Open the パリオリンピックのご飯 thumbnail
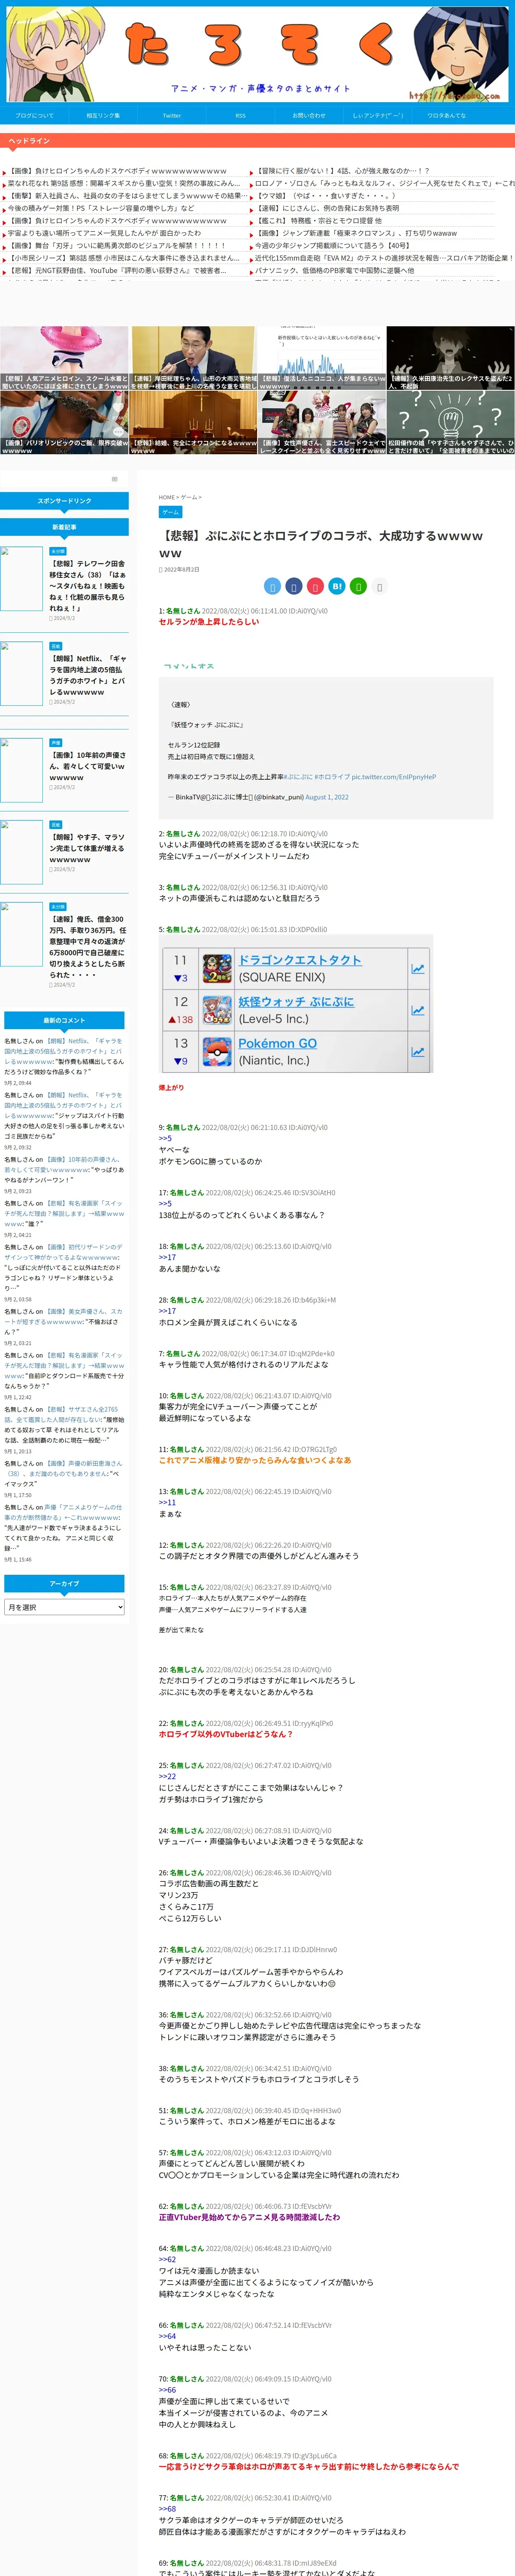Viewport: 515px width, 2576px height. pyautogui.click(x=64, y=422)
